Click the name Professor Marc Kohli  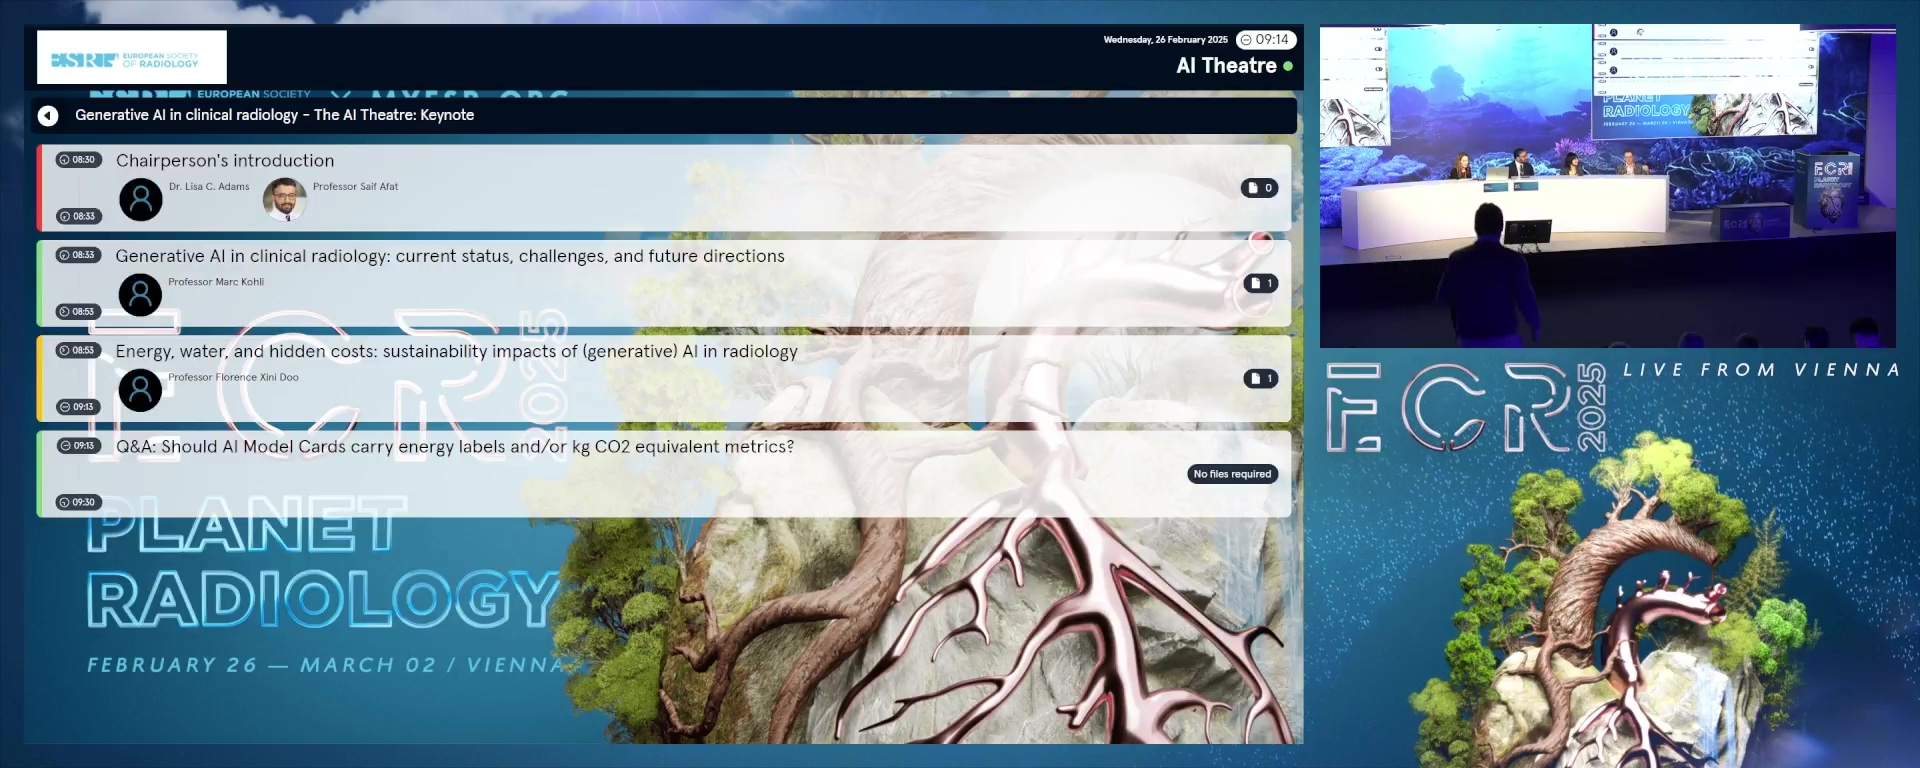pyautogui.click(x=216, y=282)
